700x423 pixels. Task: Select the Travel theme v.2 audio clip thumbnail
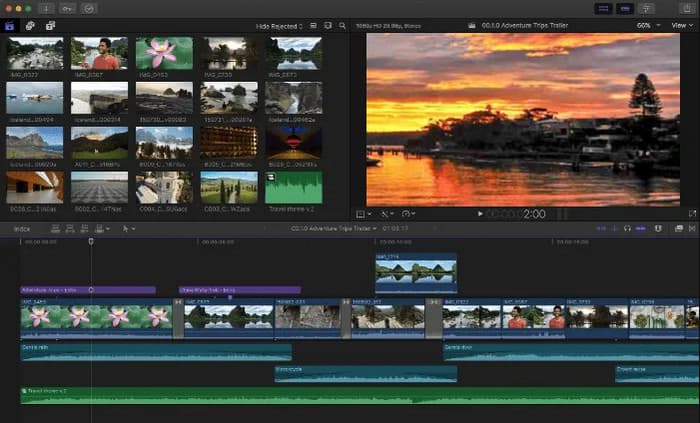(x=293, y=187)
